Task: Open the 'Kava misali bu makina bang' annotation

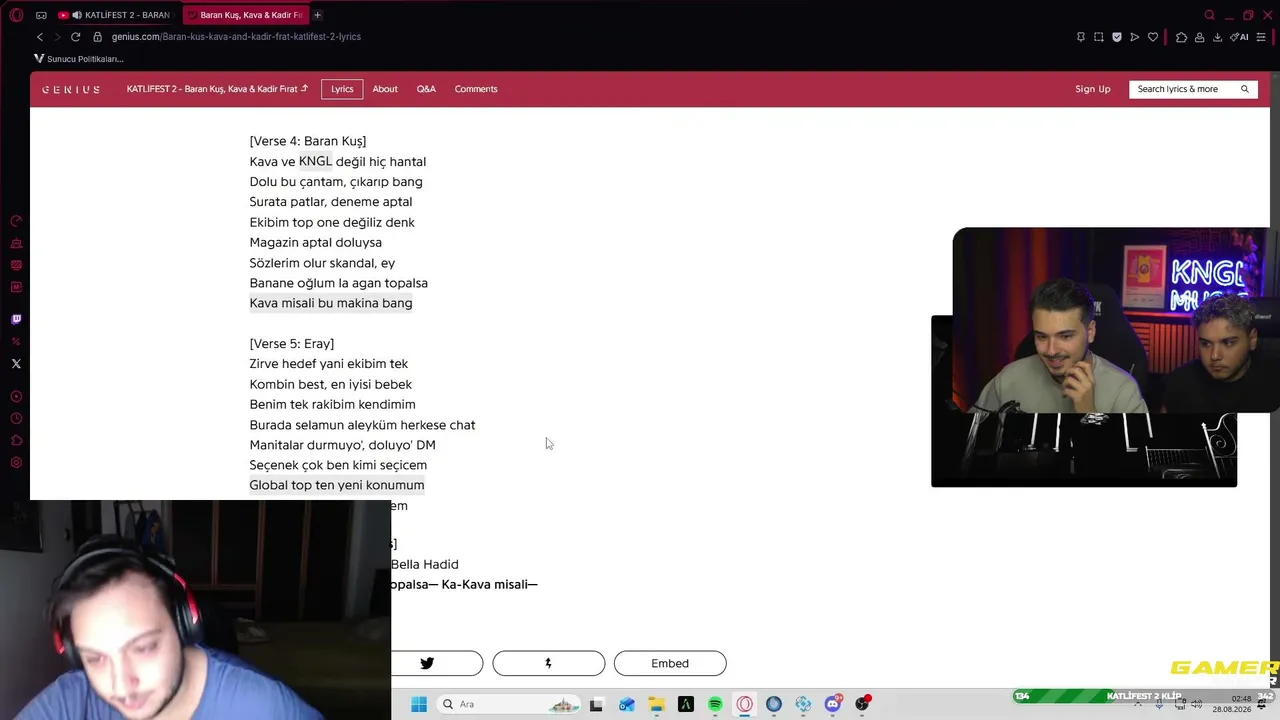Action: [331, 303]
